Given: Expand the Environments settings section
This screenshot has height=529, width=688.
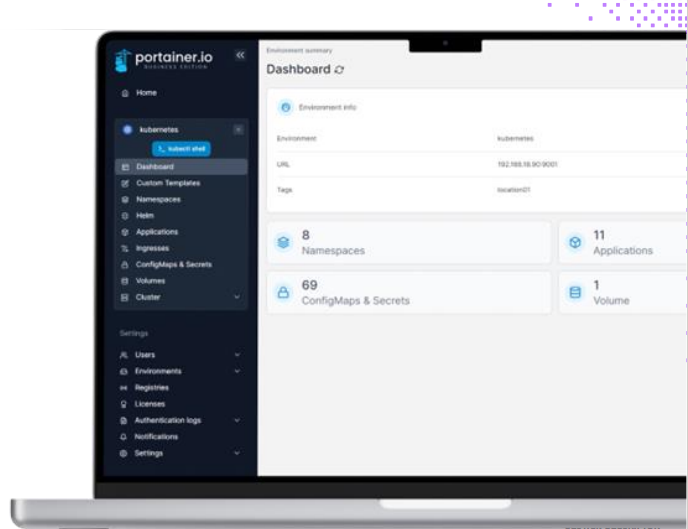Looking at the screenshot, I should pyautogui.click(x=237, y=371).
